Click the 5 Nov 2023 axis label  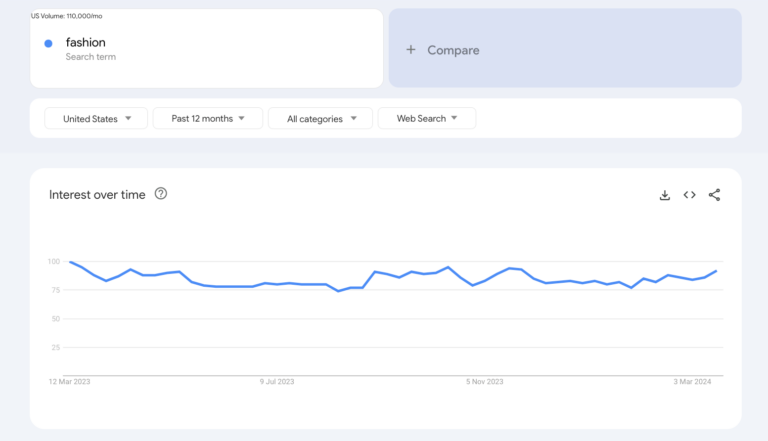point(485,382)
